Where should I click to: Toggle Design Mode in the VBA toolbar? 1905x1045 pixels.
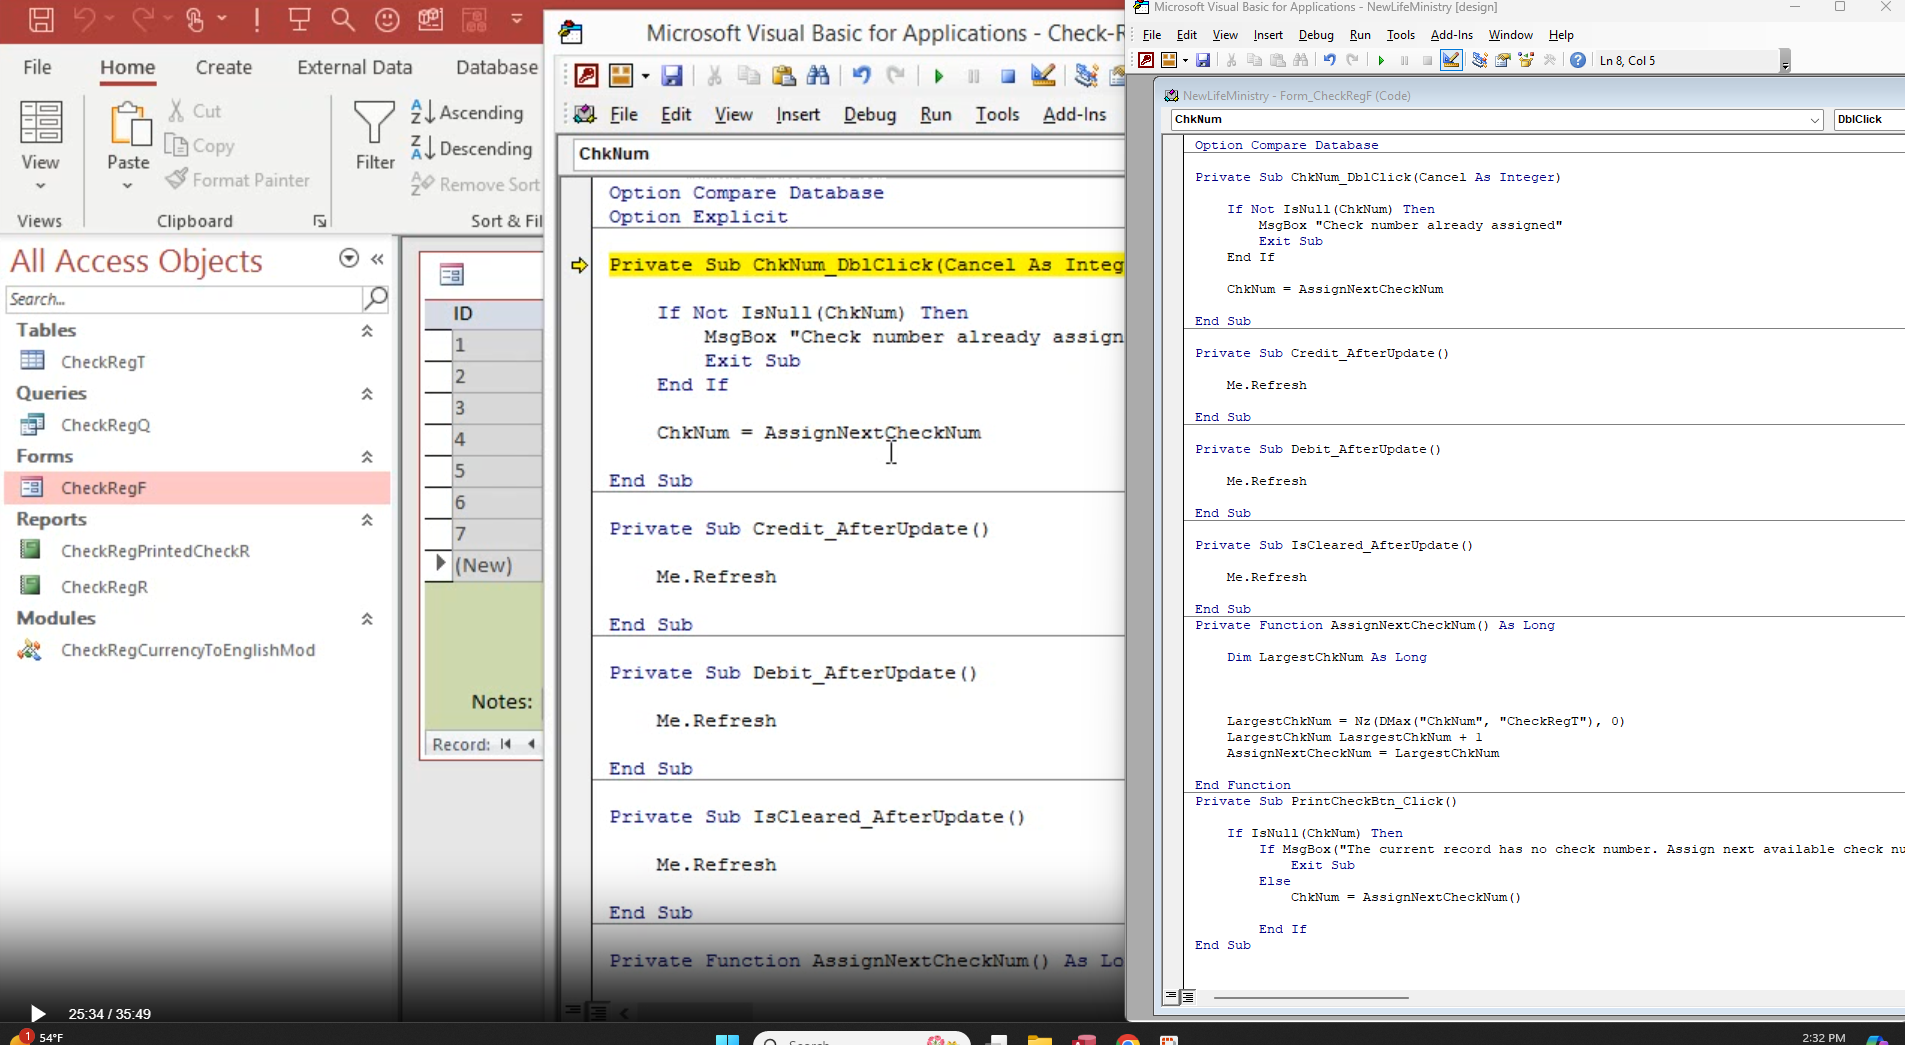click(1452, 60)
